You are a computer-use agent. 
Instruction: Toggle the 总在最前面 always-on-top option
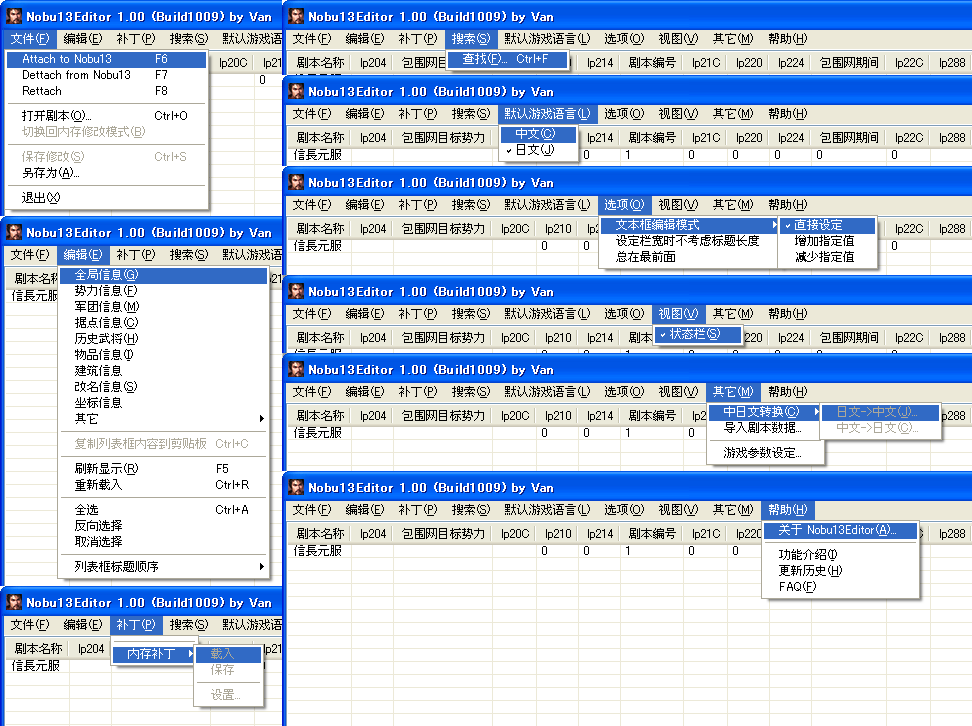[689, 257]
